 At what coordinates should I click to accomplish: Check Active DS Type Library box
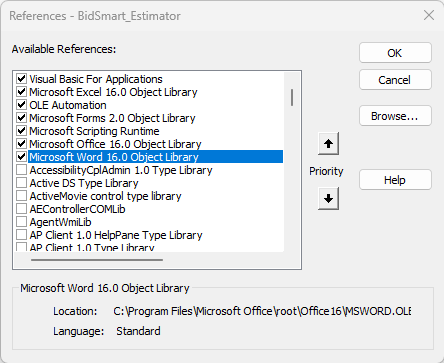(x=22, y=183)
